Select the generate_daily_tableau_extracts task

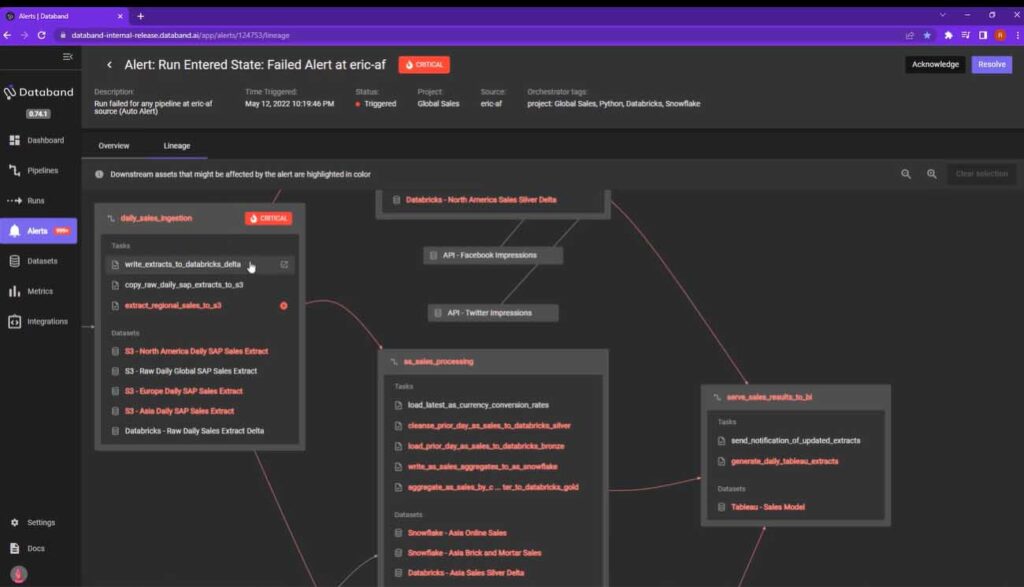(784, 462)
